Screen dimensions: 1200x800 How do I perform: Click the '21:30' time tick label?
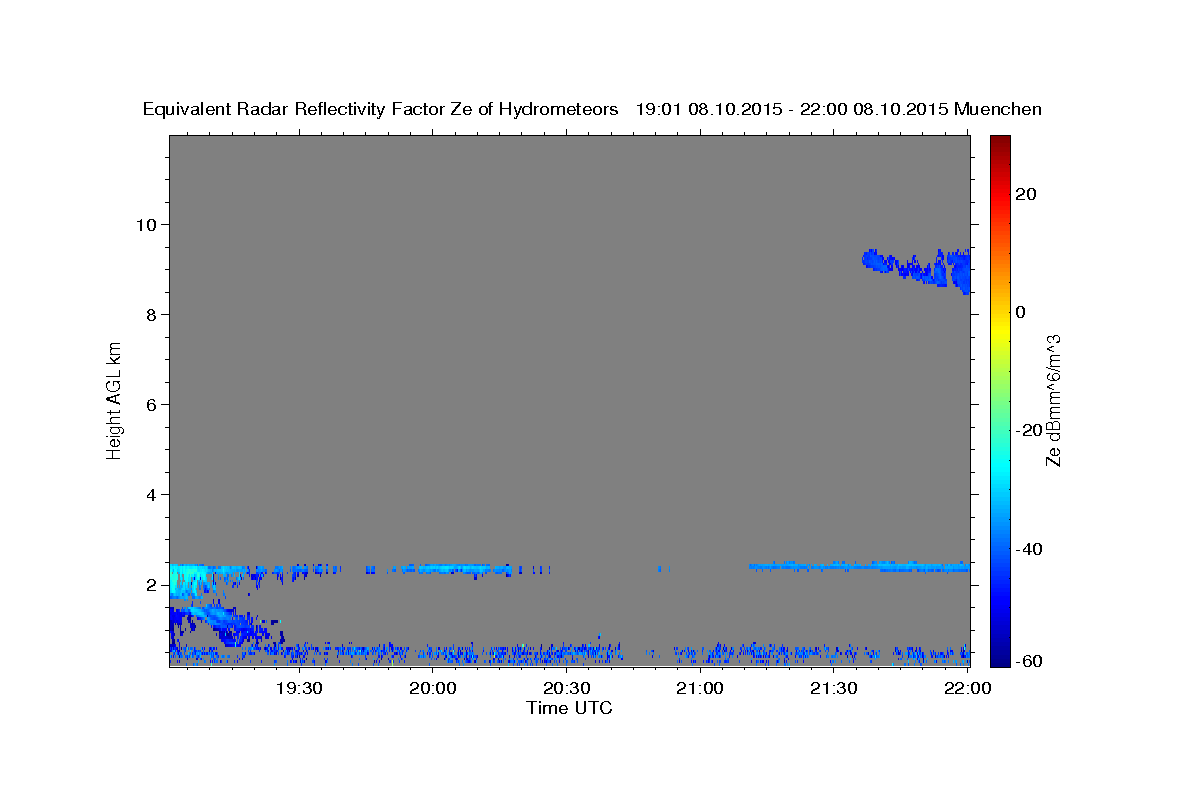[834, 689]
